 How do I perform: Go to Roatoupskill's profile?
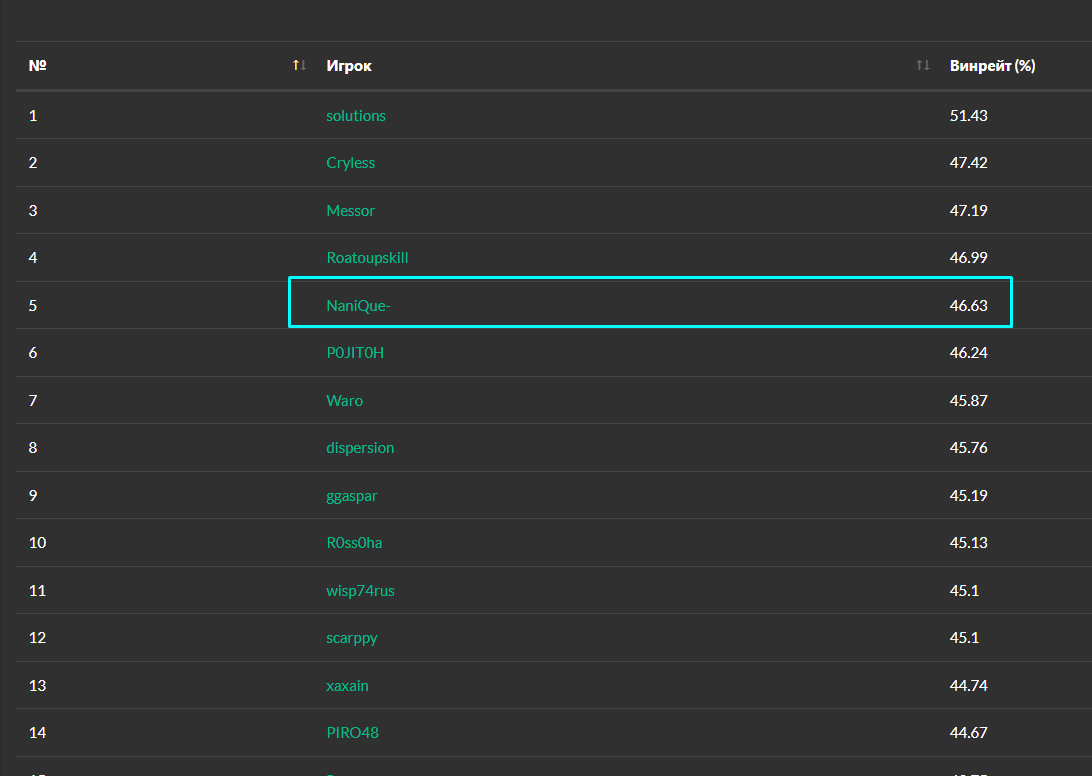[367, 258]
